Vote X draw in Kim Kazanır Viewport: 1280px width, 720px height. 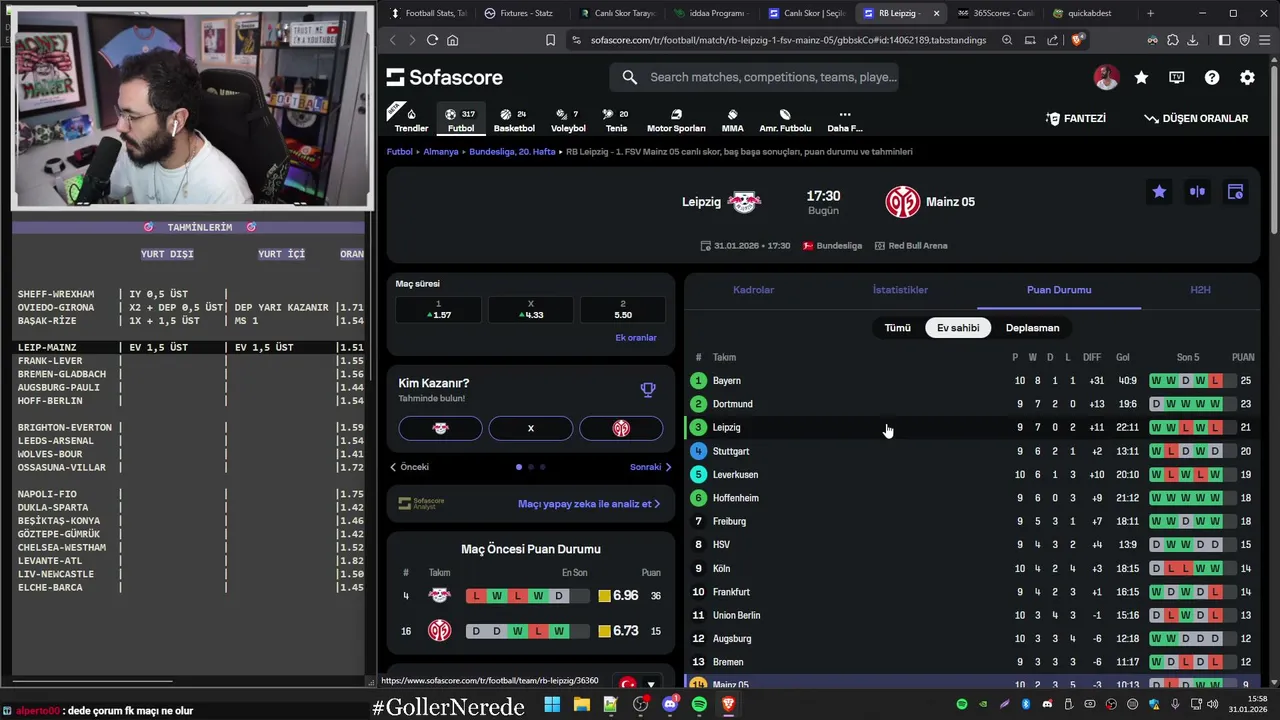click(530, 428)
